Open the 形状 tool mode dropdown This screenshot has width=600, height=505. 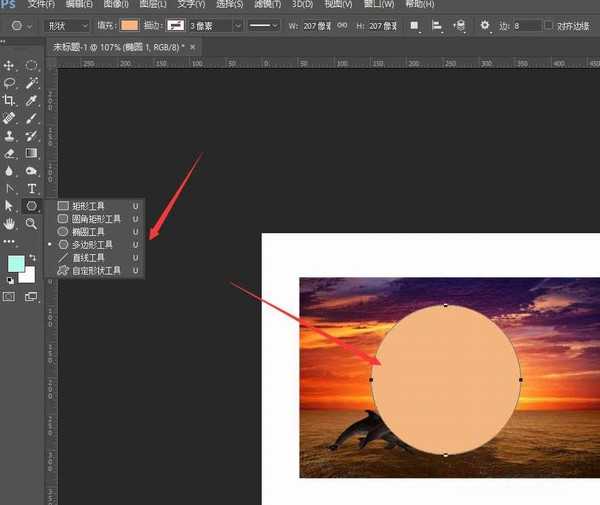pyautogui.click(x=68, y=25)
